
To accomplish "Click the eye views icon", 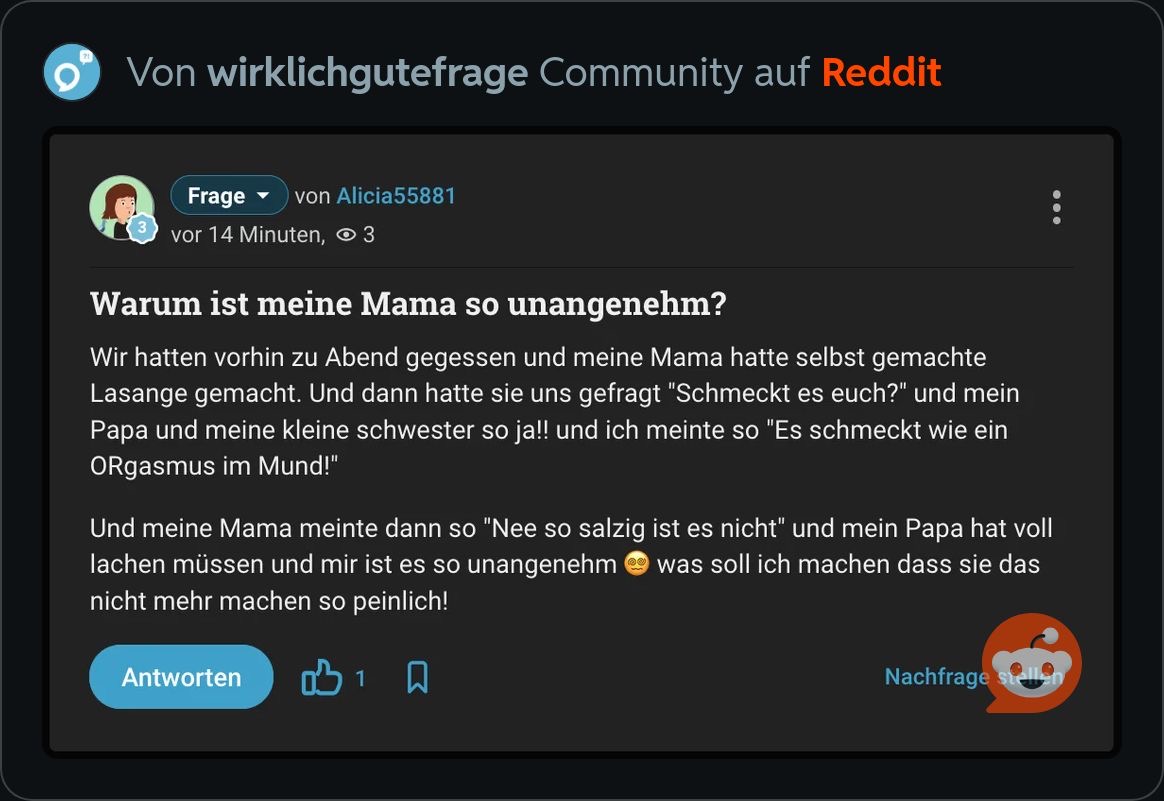I will [x=346, y=235].
